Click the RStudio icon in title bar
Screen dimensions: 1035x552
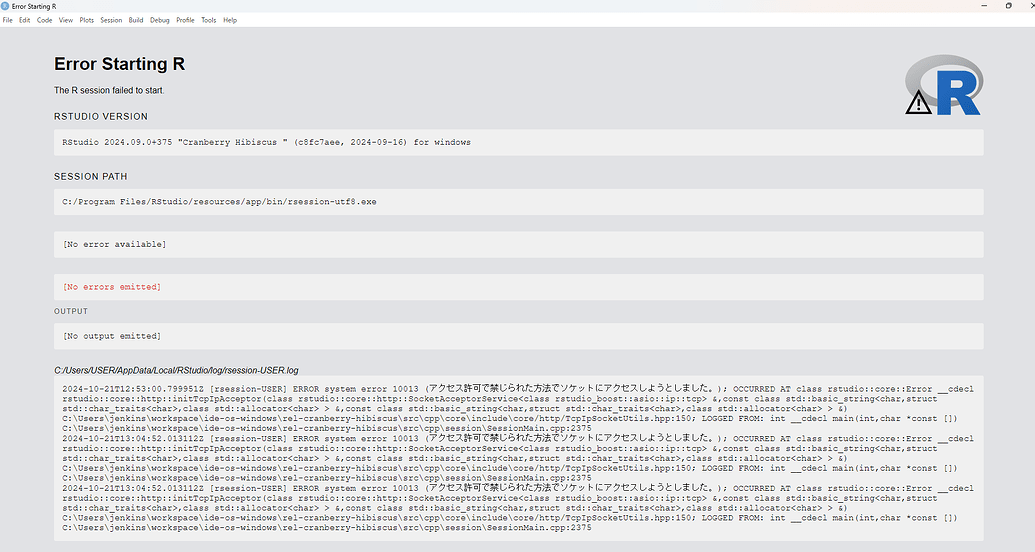[5, 6]
